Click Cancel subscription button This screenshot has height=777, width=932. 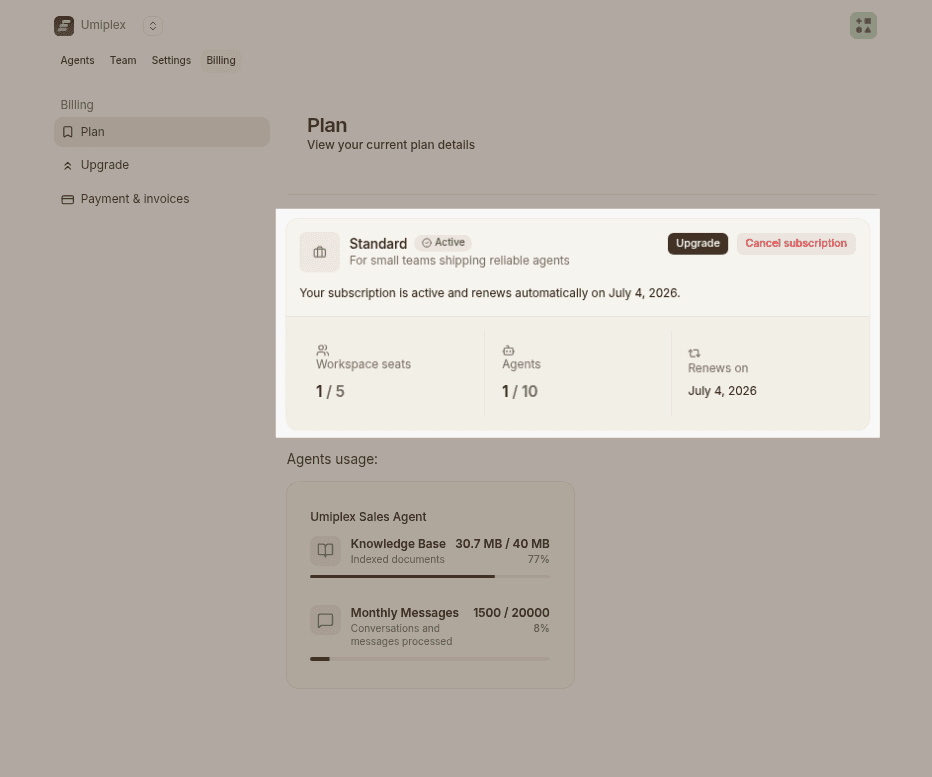tap(796, 244)
